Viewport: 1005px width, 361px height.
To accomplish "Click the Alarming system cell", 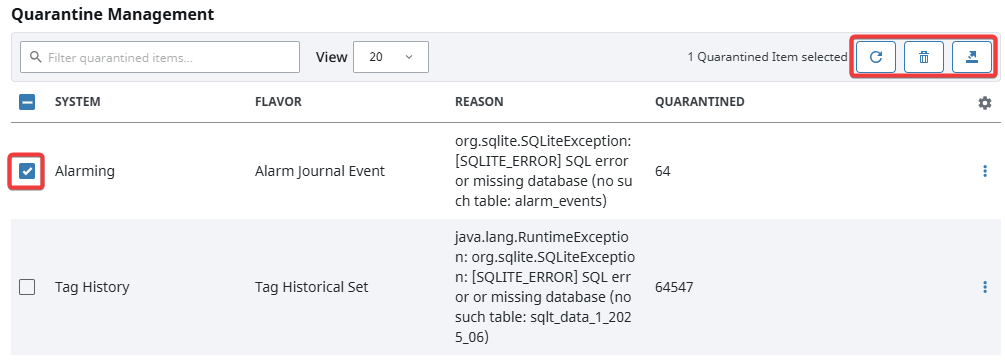I will pos(85,171).
